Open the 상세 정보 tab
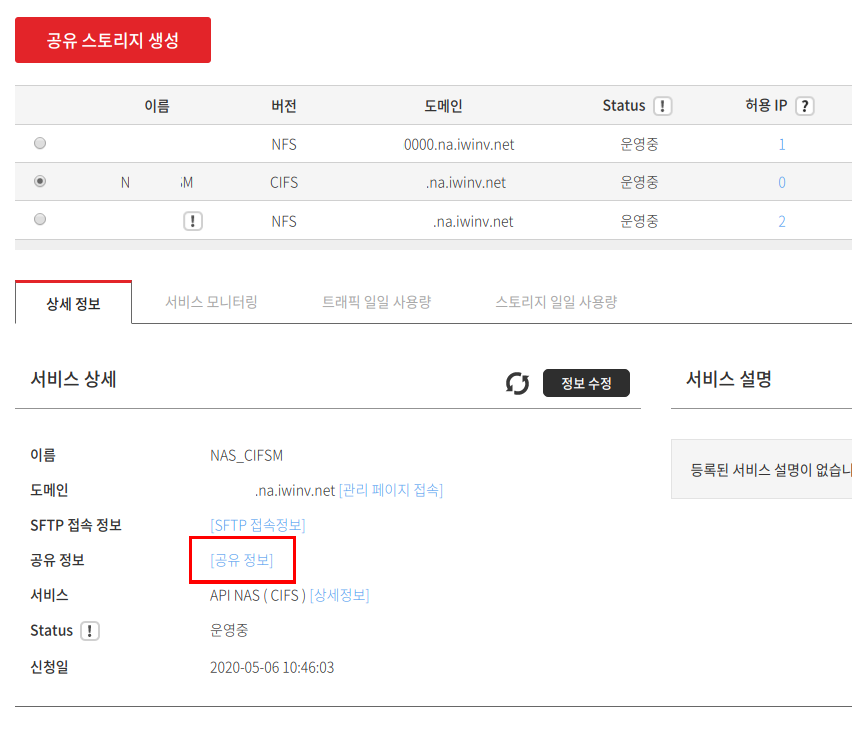 pos(73,303)
